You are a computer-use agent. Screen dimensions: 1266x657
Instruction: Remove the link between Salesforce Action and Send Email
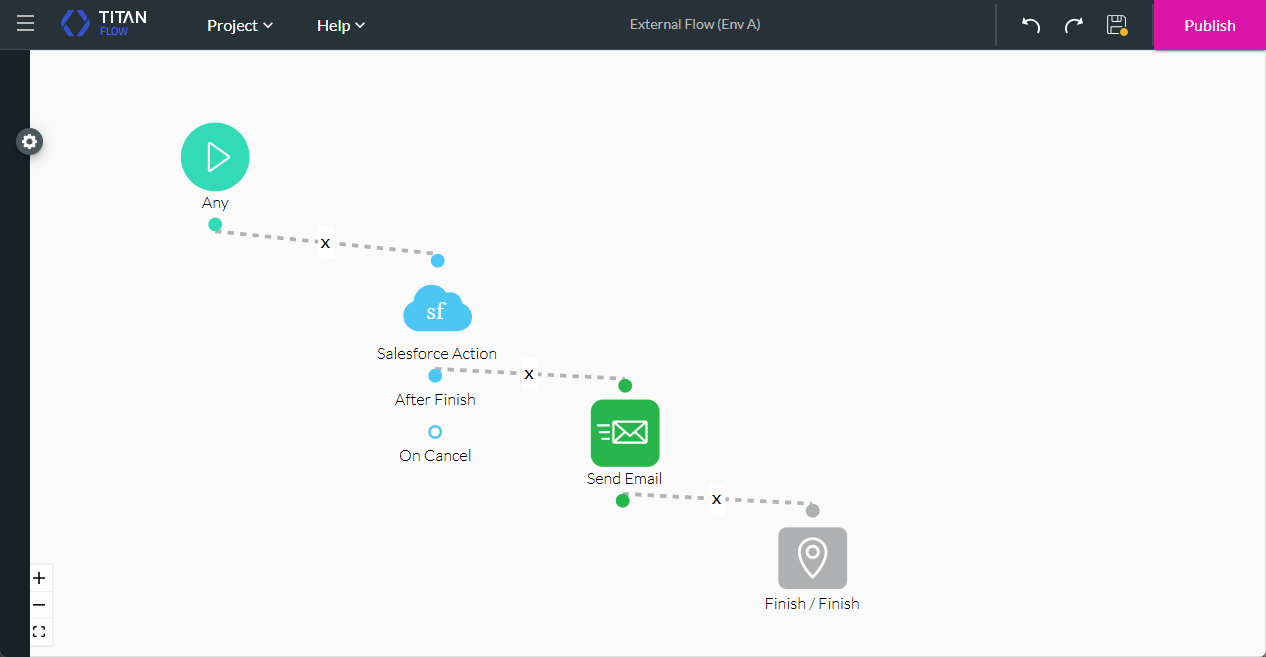pos(529,373)
